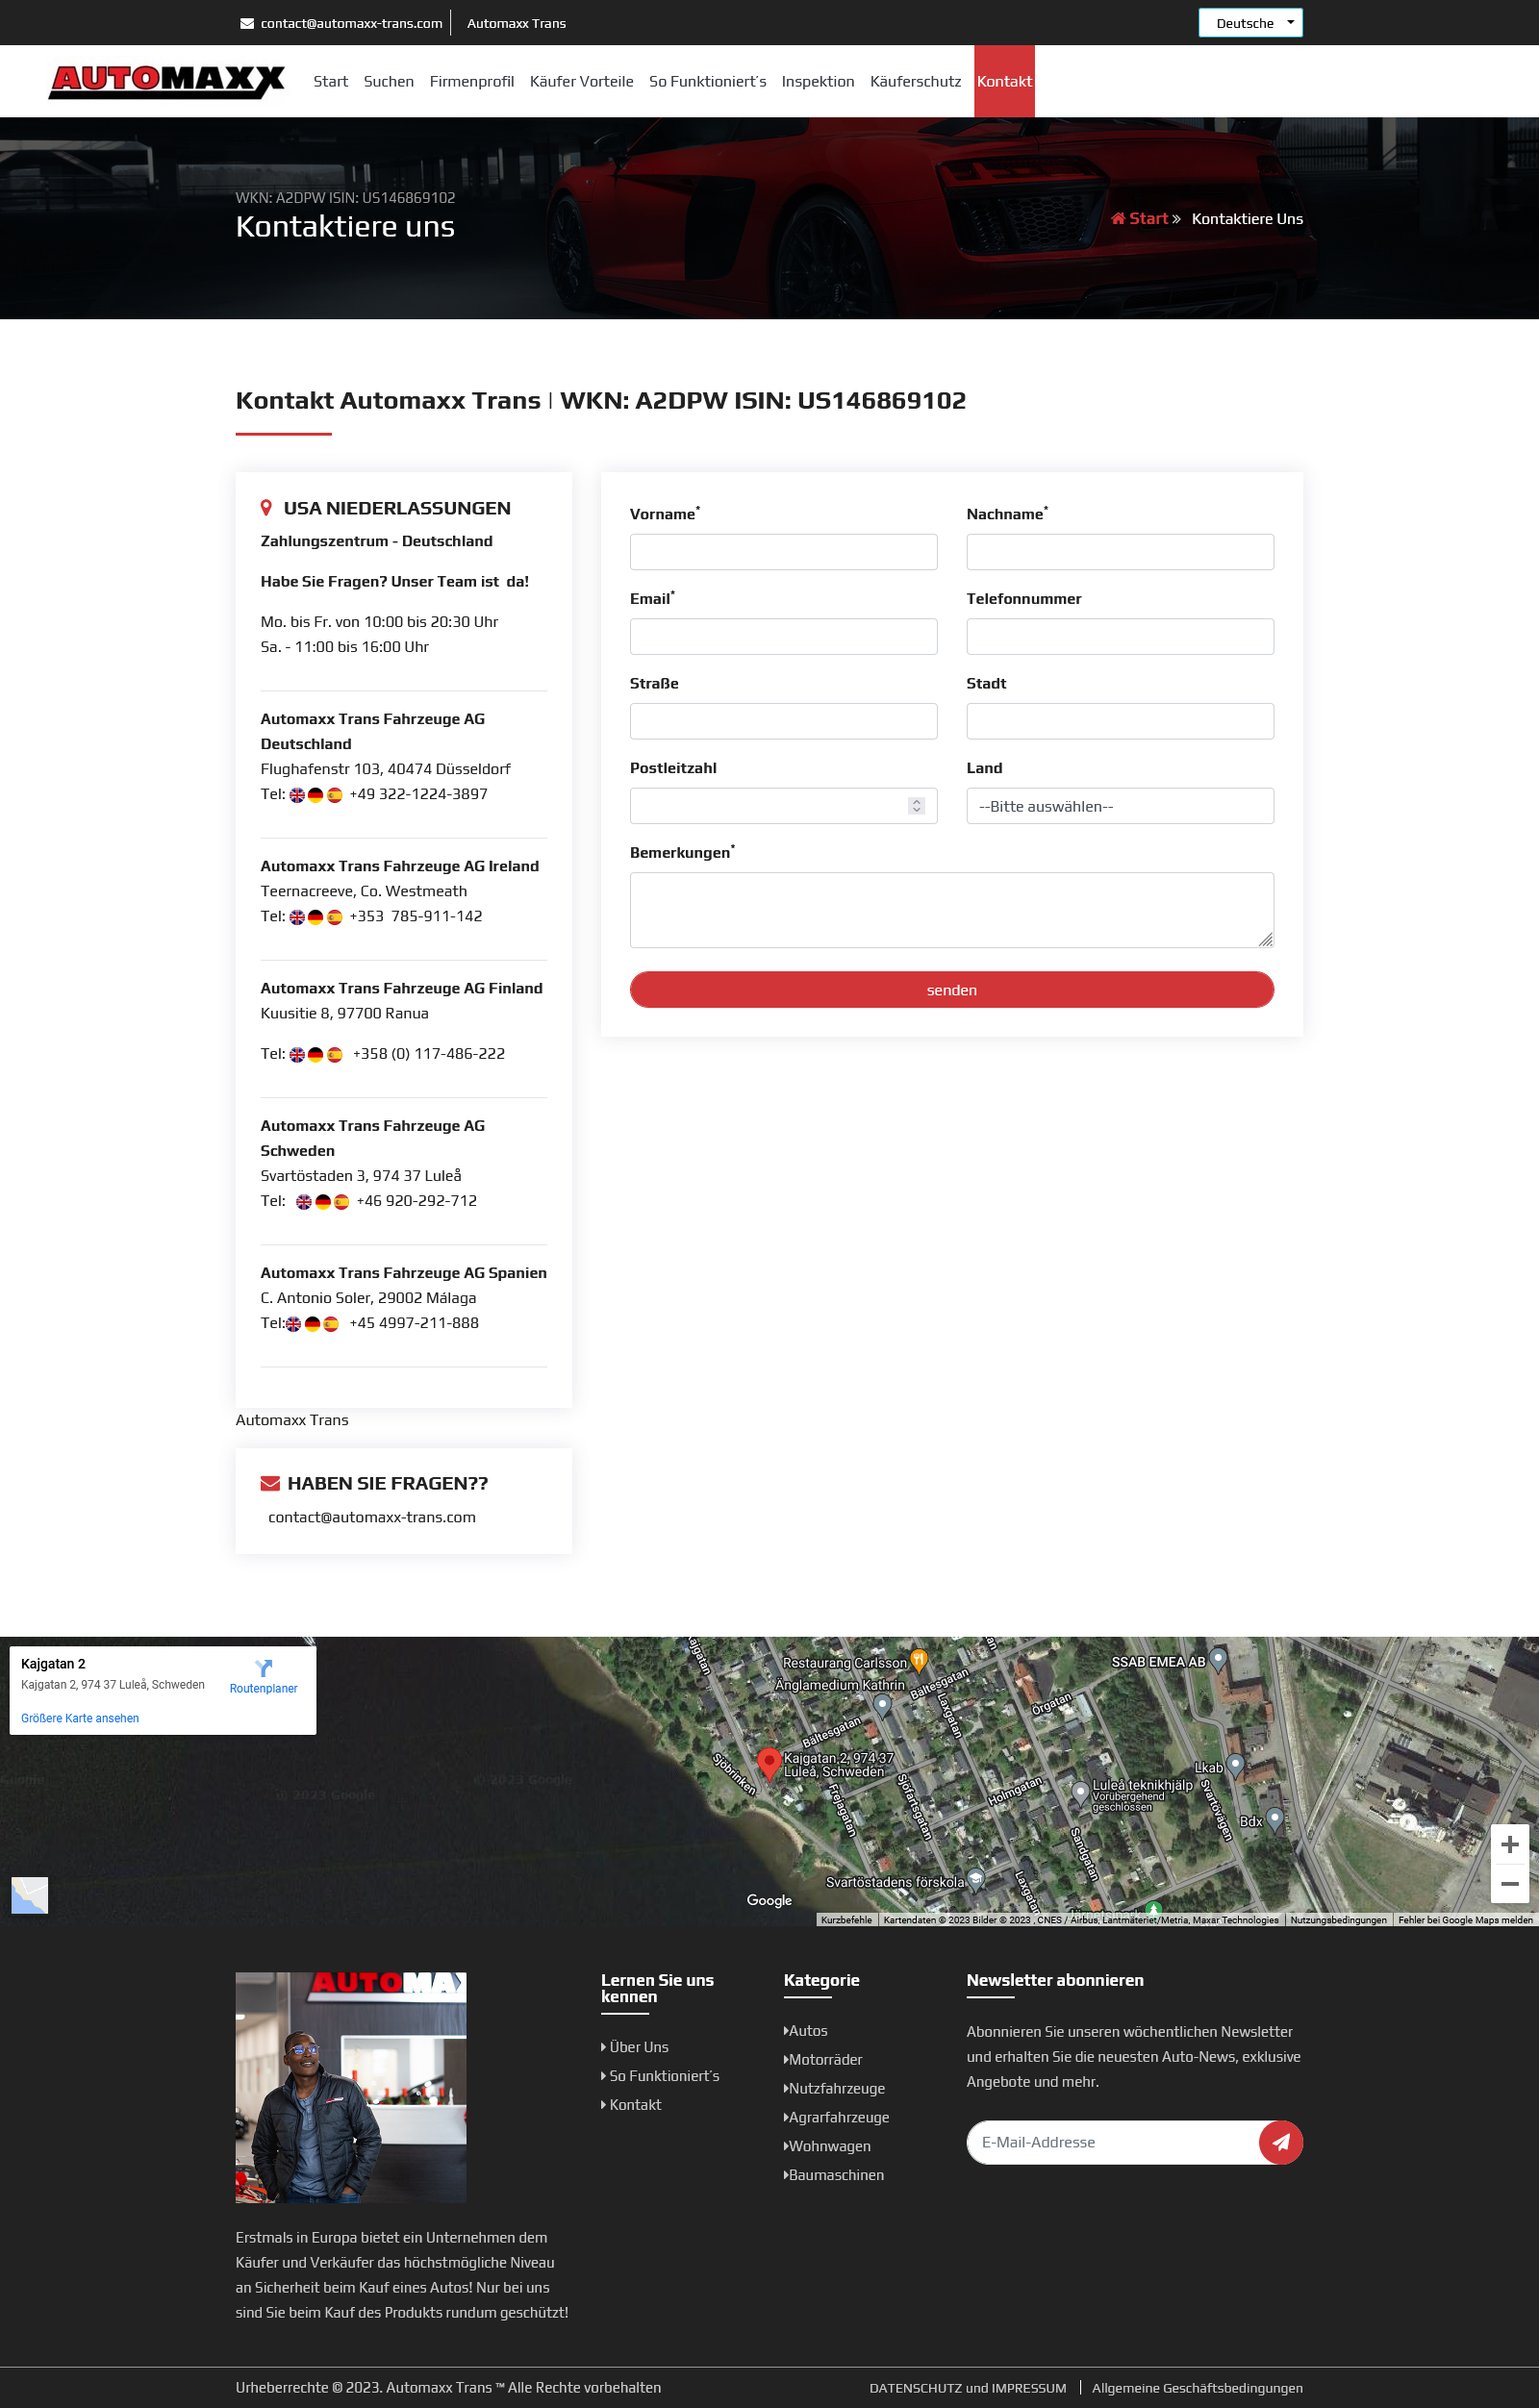Open the Über Uns footer link
This screenshot has width=1539, height=2408.
point(638,2047)
